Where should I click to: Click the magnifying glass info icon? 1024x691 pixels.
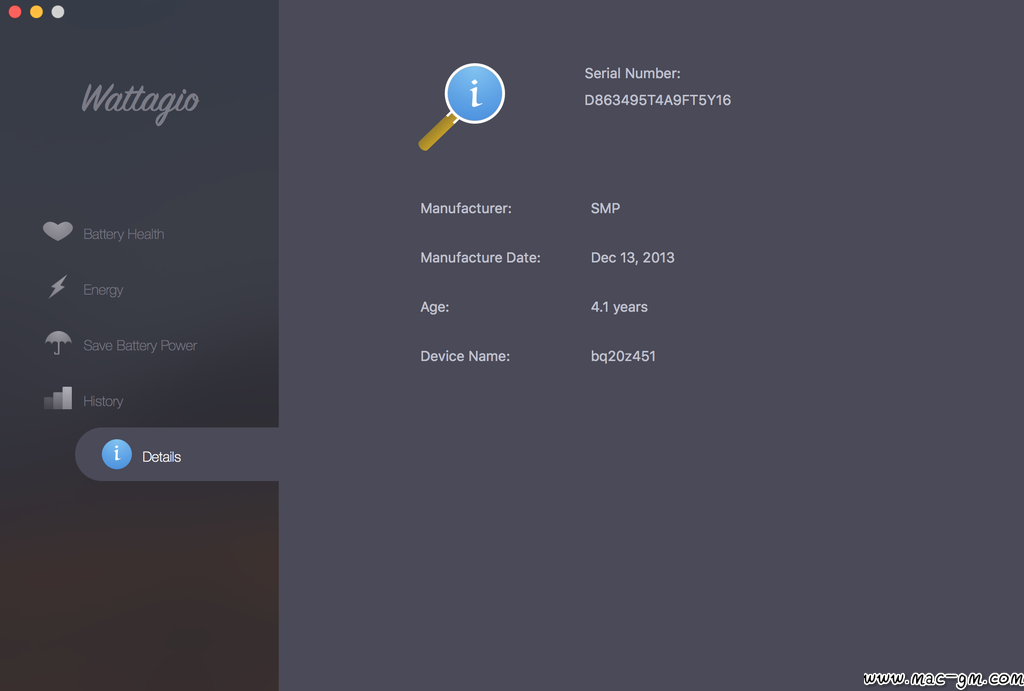coord(462,106)
